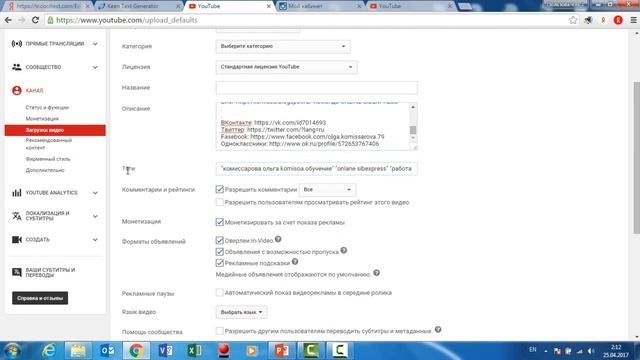Viewport: 640px width, 360px height.
Task: Toggle Overlay In-Video ads checkbox
Action: [x=220, y=240]
